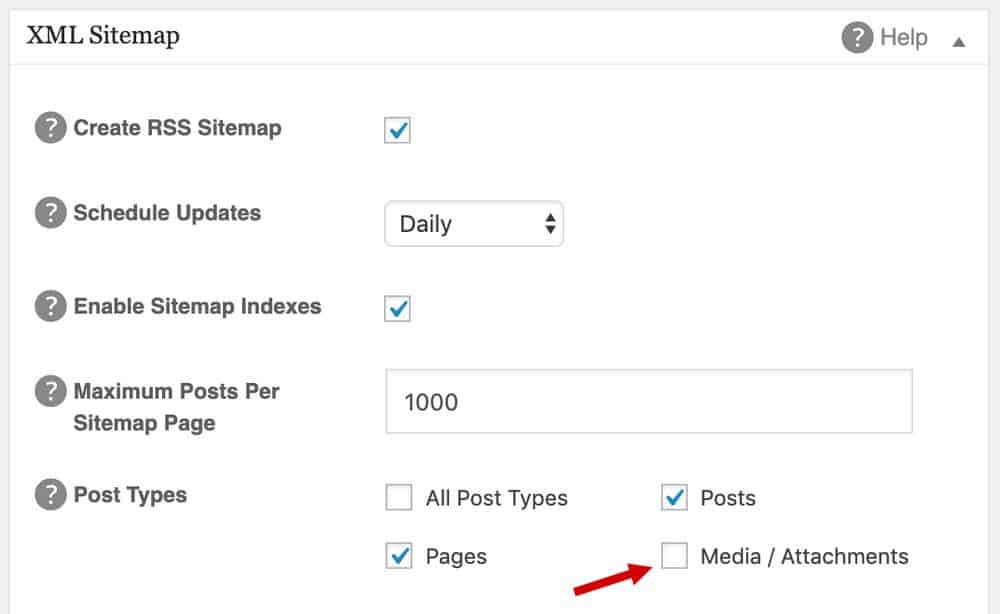The image size is (1000, 614).
Task: Click the help icon beside Create RSS Sitemap
Action: (51, 129)
